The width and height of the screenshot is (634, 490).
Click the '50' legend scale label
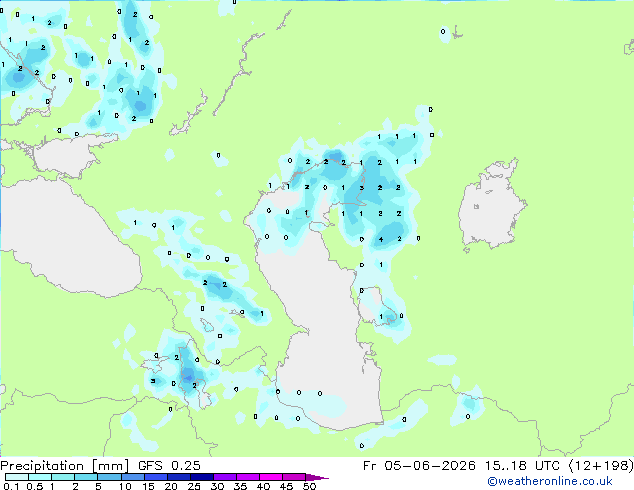pyautogui.click(x=310, y=486)
